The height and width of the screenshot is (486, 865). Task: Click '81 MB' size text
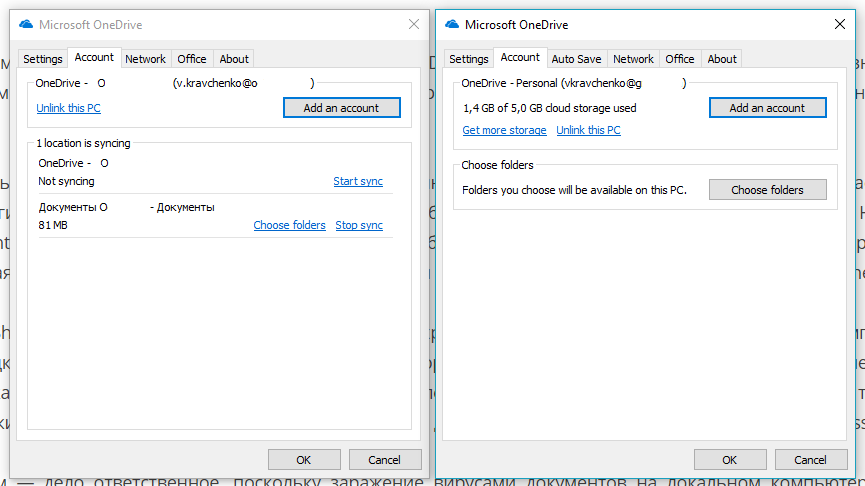coord(53,225)
